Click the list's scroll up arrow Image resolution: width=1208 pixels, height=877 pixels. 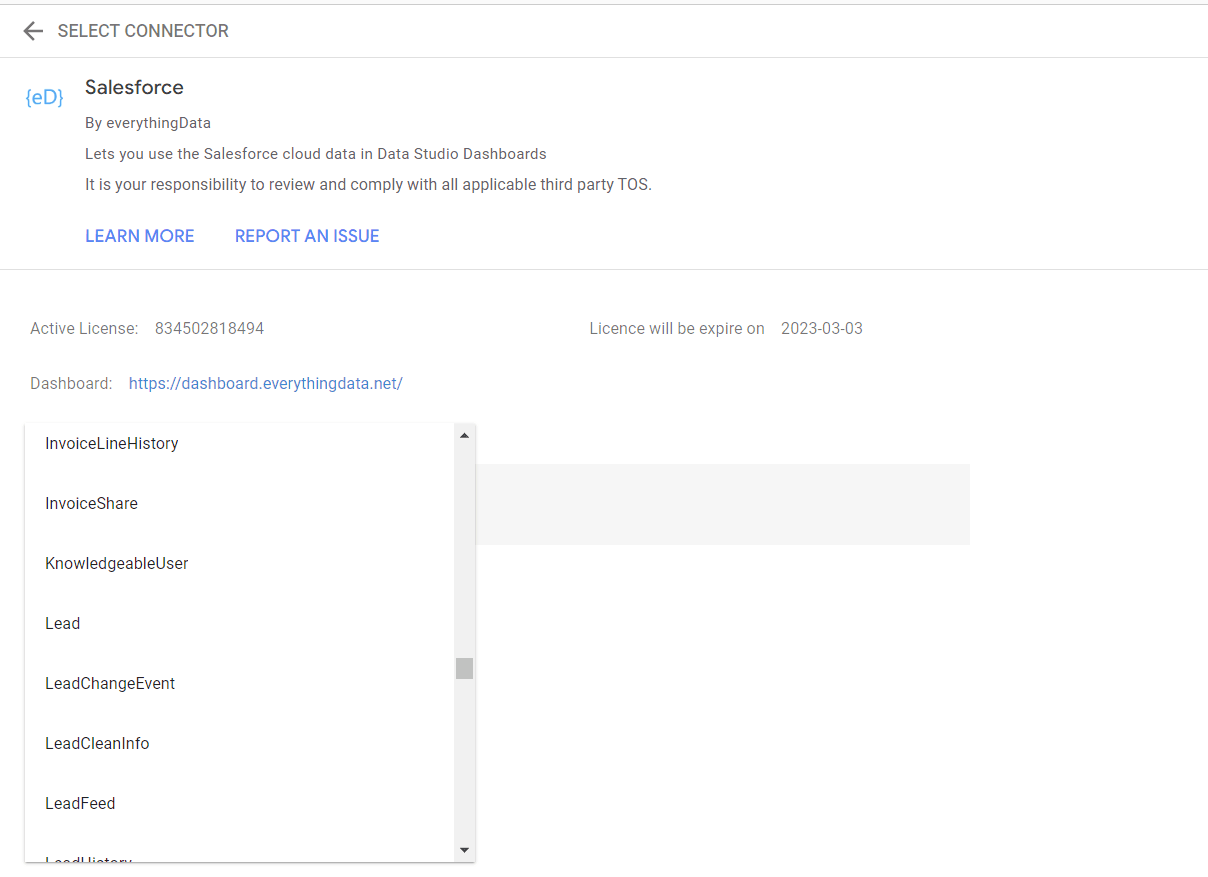point(464,435)
